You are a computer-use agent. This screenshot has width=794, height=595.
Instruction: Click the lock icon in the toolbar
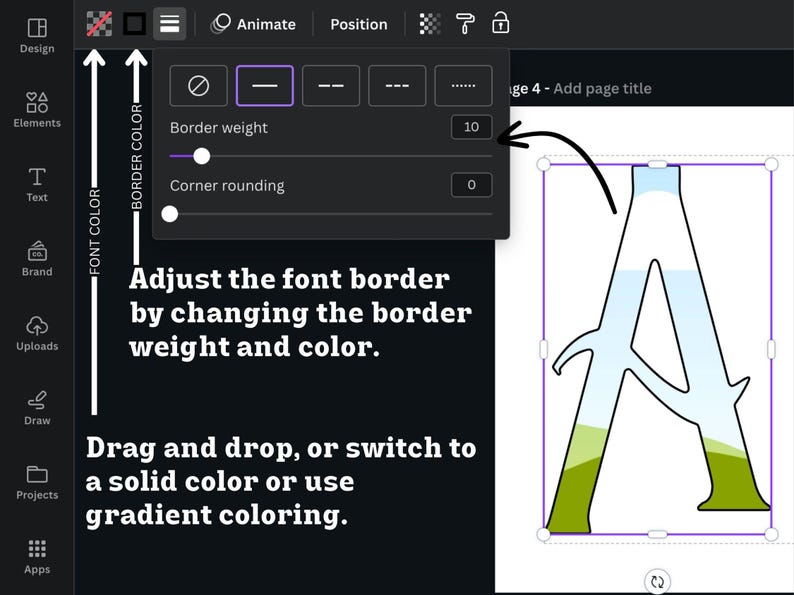[500, 23]
